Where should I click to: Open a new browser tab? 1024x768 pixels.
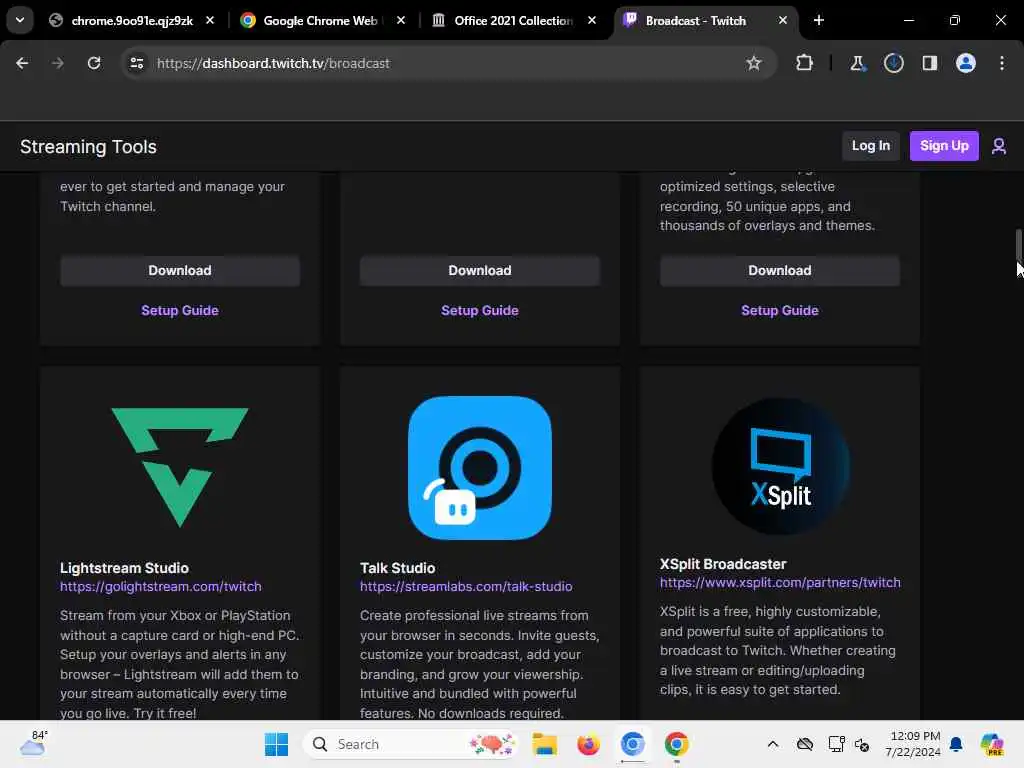click(818, 20)
